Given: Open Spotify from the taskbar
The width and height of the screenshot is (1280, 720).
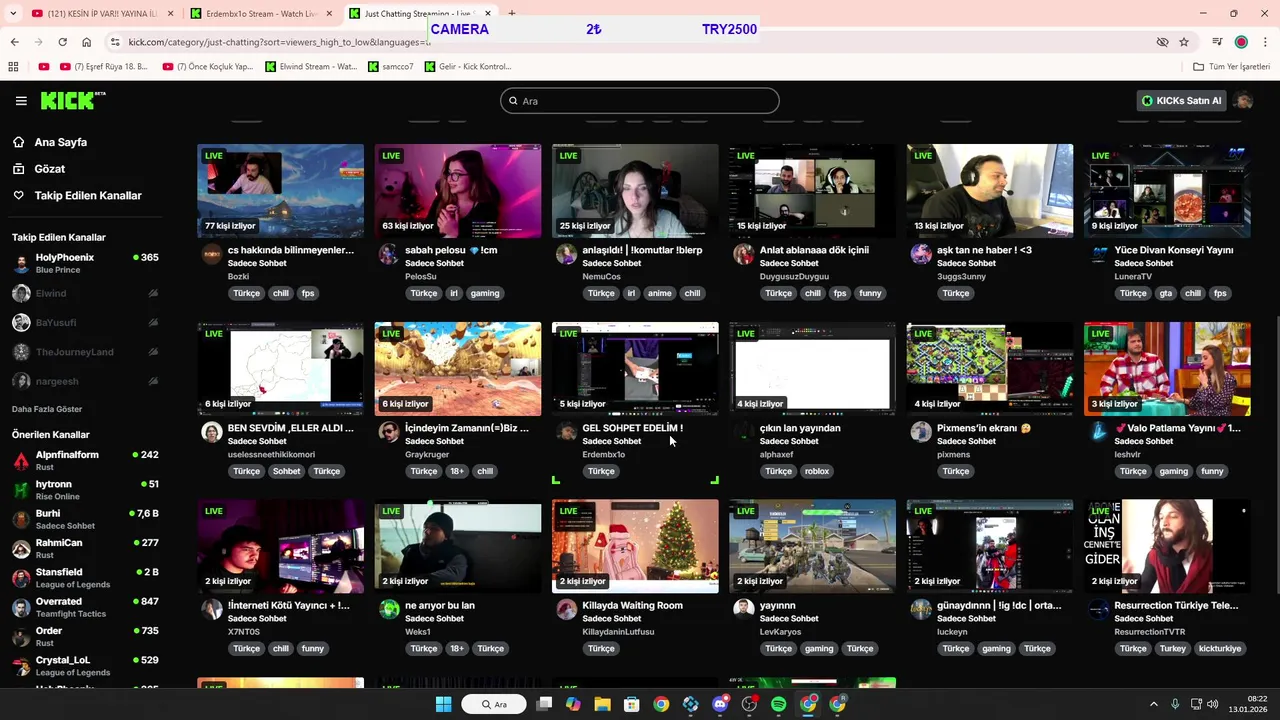Looking at the screenshot, I should pyautogui.click(x=778, y=704).
